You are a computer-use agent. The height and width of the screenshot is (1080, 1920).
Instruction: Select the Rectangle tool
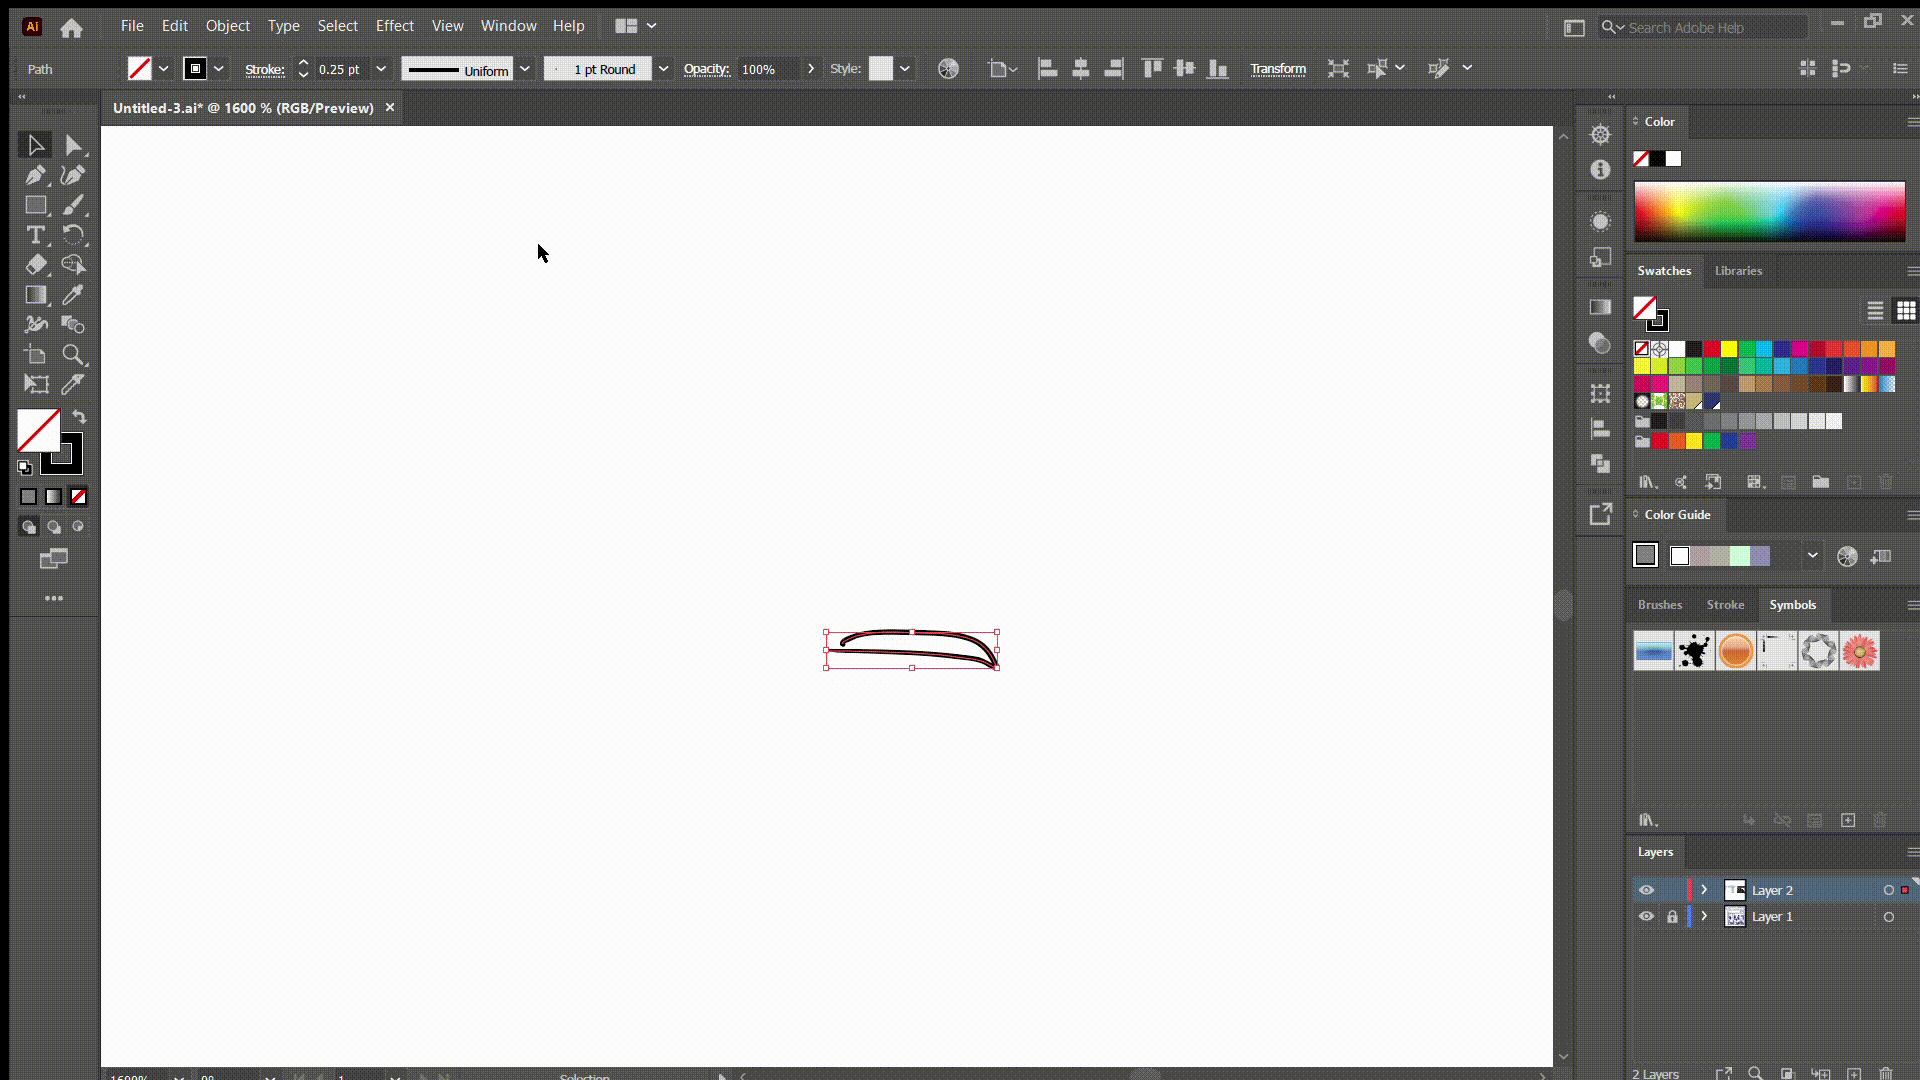[36, 205]
